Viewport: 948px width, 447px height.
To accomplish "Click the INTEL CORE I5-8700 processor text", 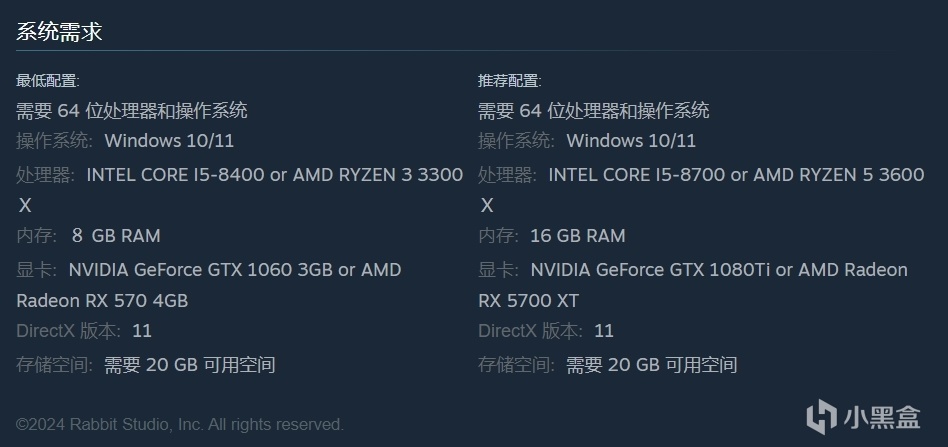I will [x=638, y=175].
